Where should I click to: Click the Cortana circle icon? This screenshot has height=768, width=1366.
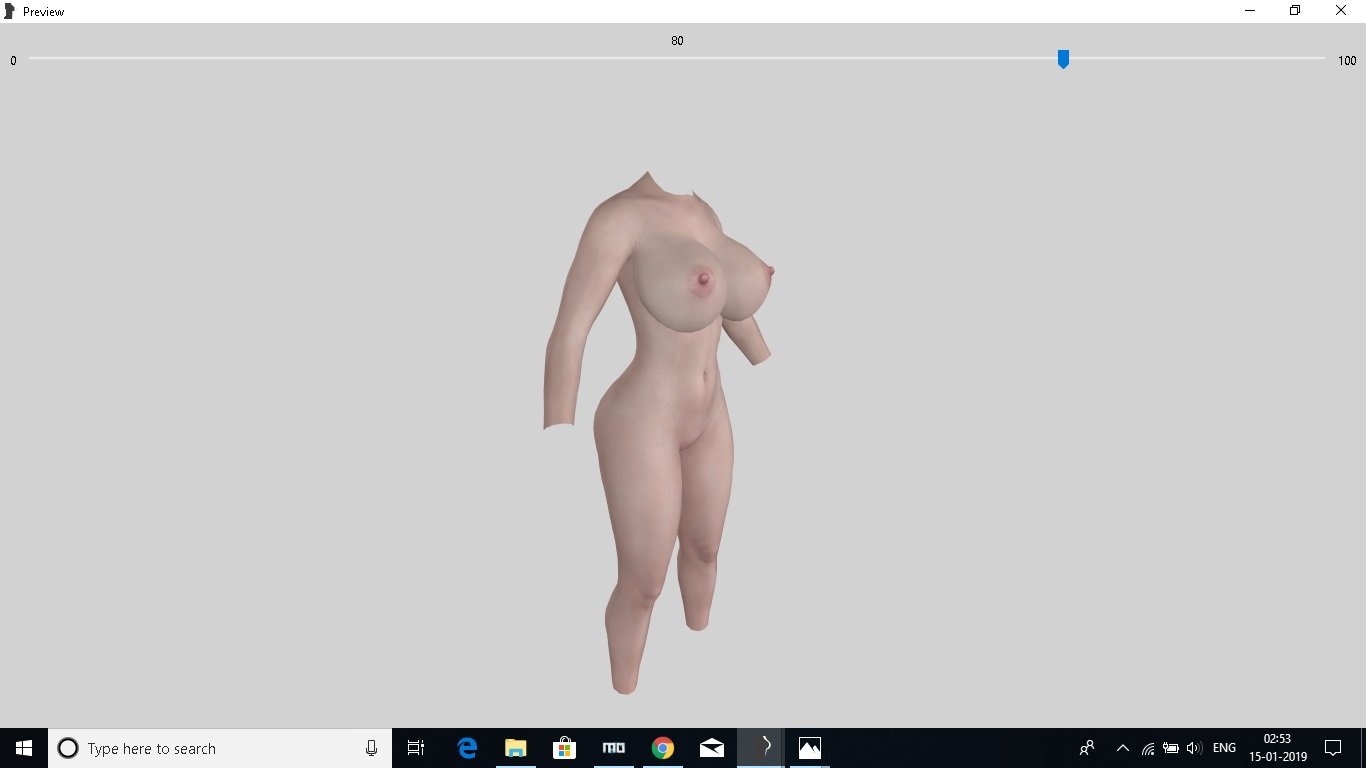pyautogui.click(x=68, y=748)
